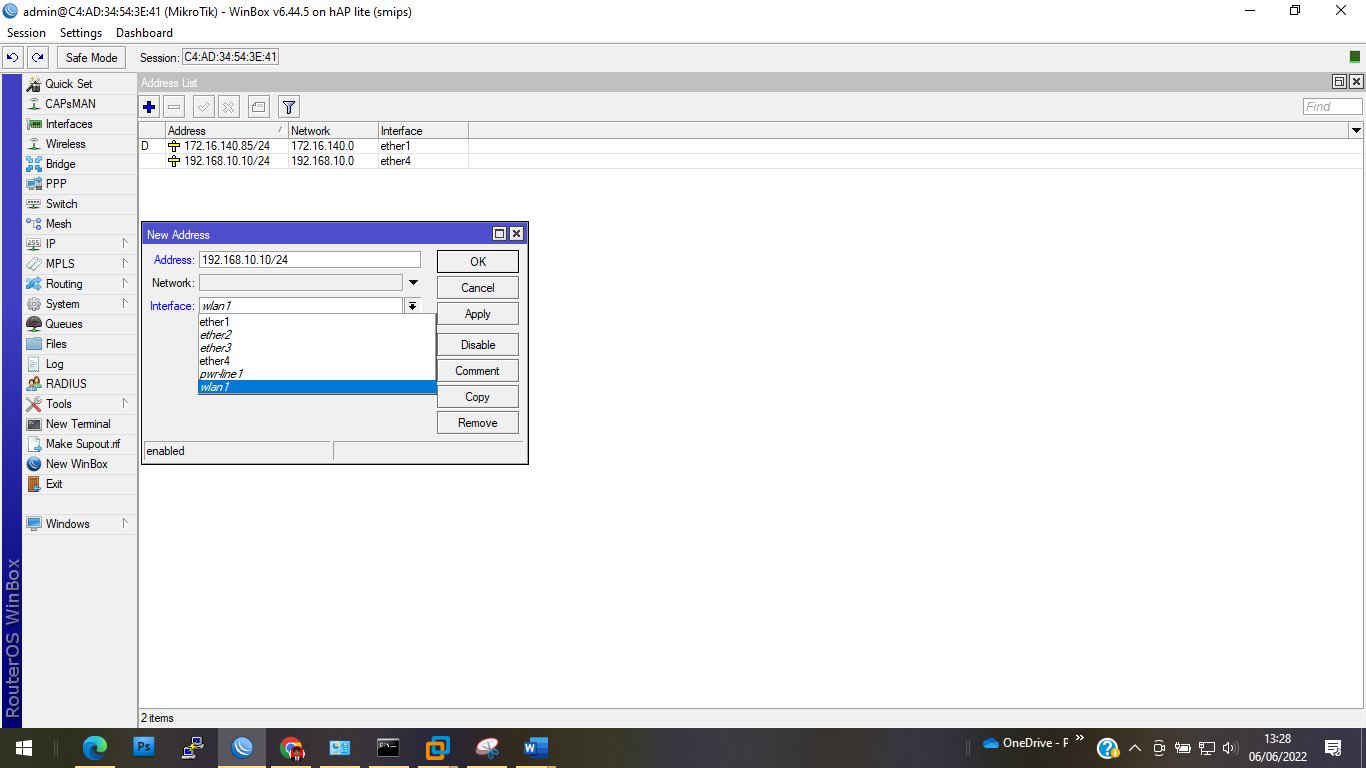Sort by the Network column header

point(333,131)
